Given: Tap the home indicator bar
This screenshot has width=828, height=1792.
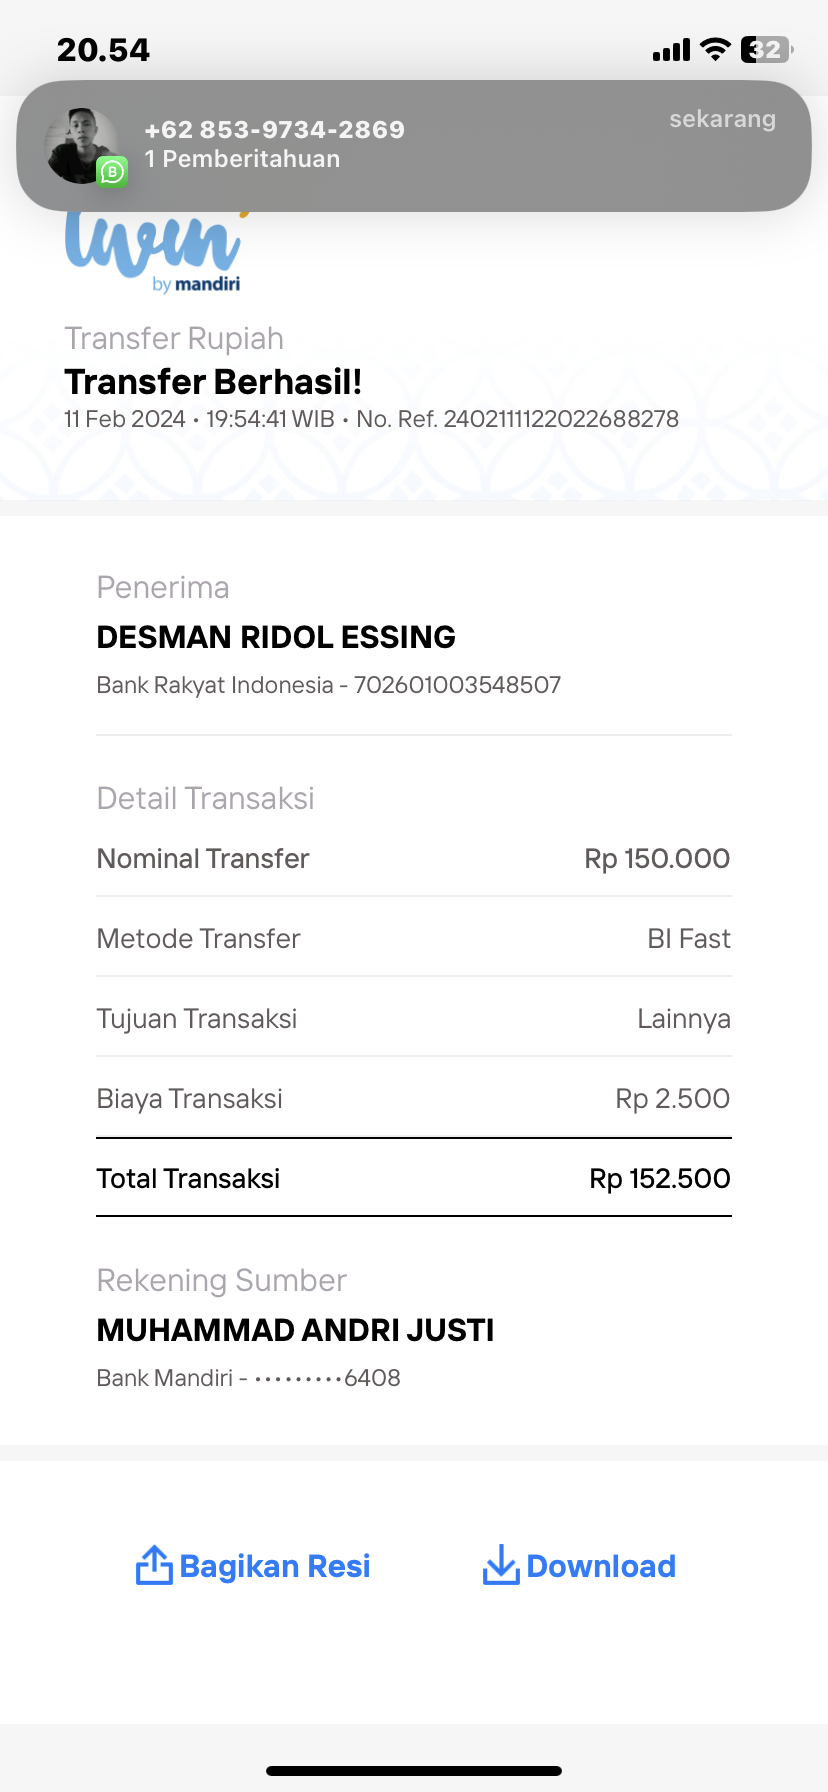Looking at the screenshot, I should click(x=414, y=1771).
